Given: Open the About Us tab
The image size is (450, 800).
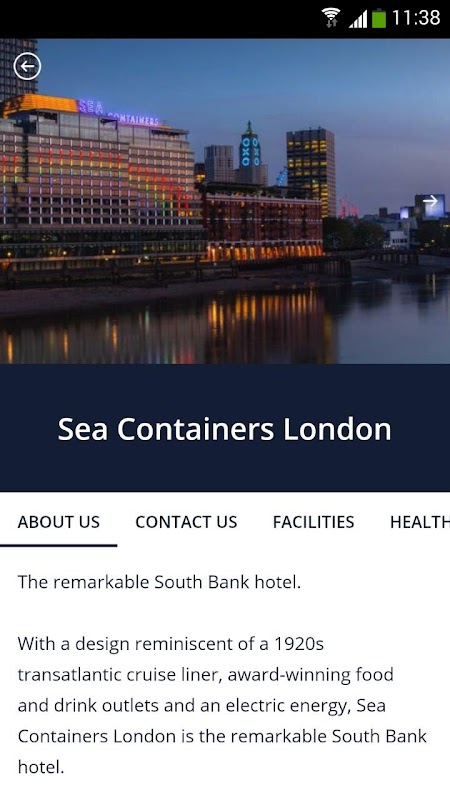Looking at the screenshot, I should (59, 522).
